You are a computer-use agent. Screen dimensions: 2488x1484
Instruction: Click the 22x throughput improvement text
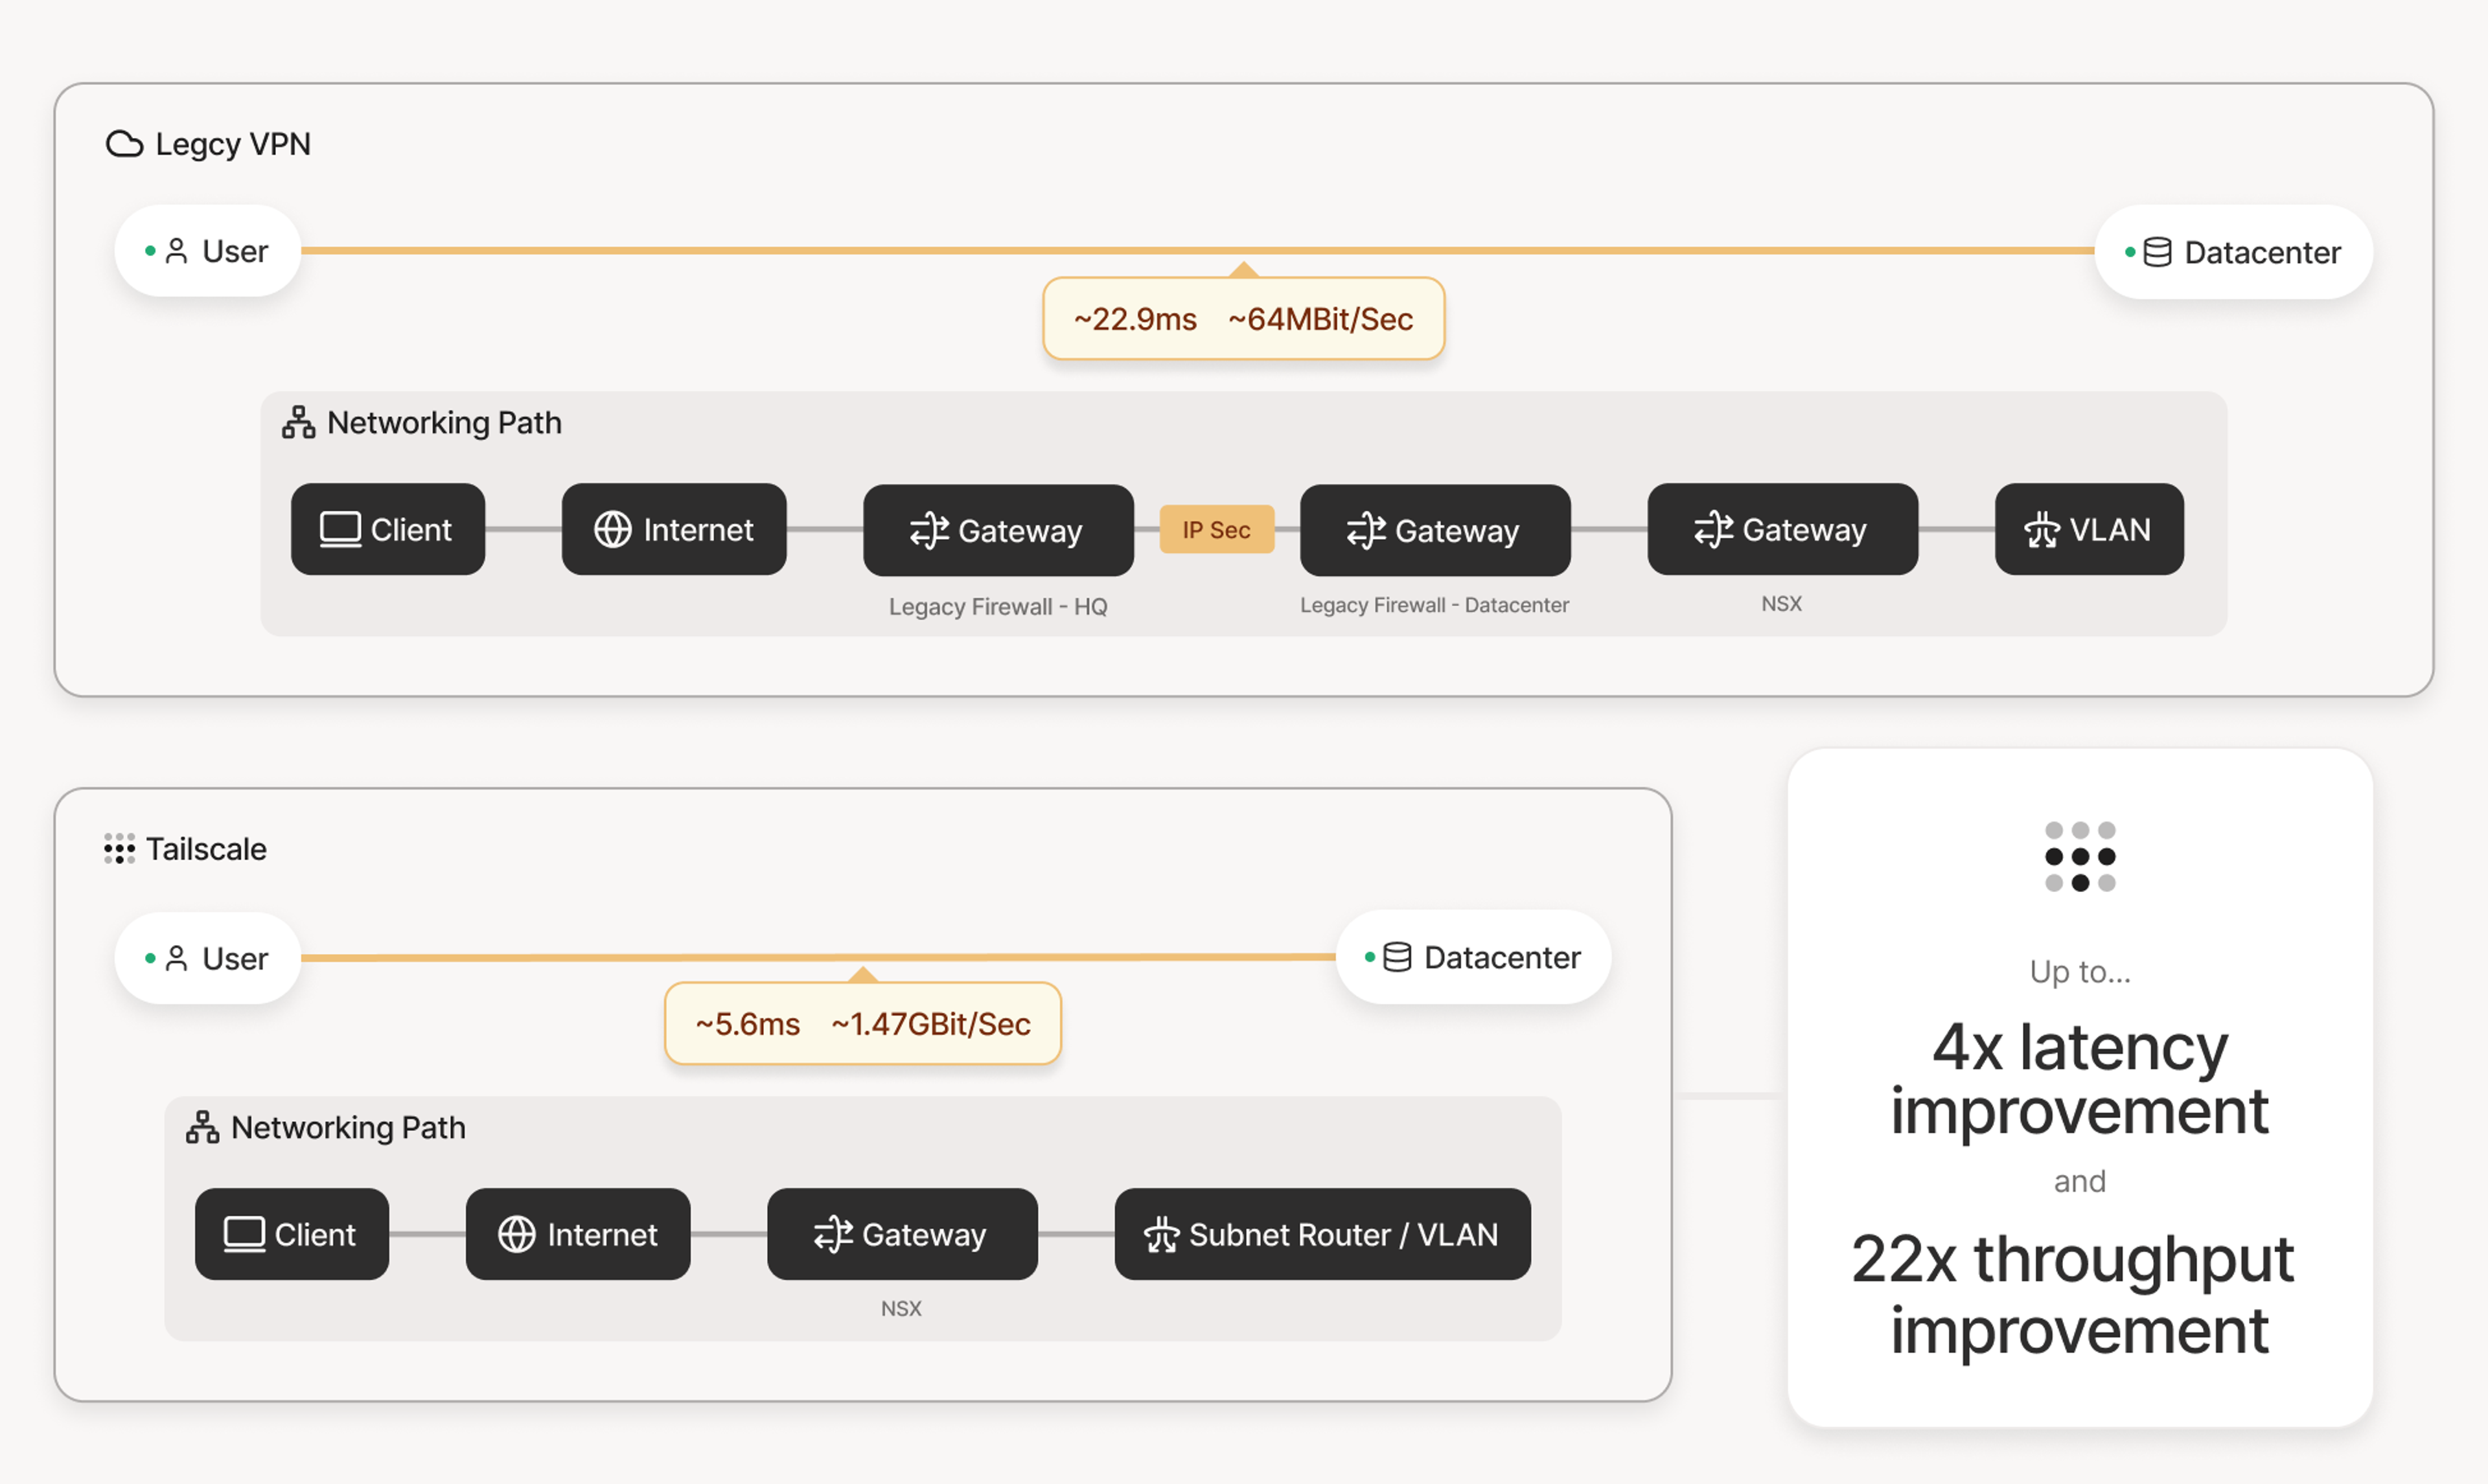2073,1295
